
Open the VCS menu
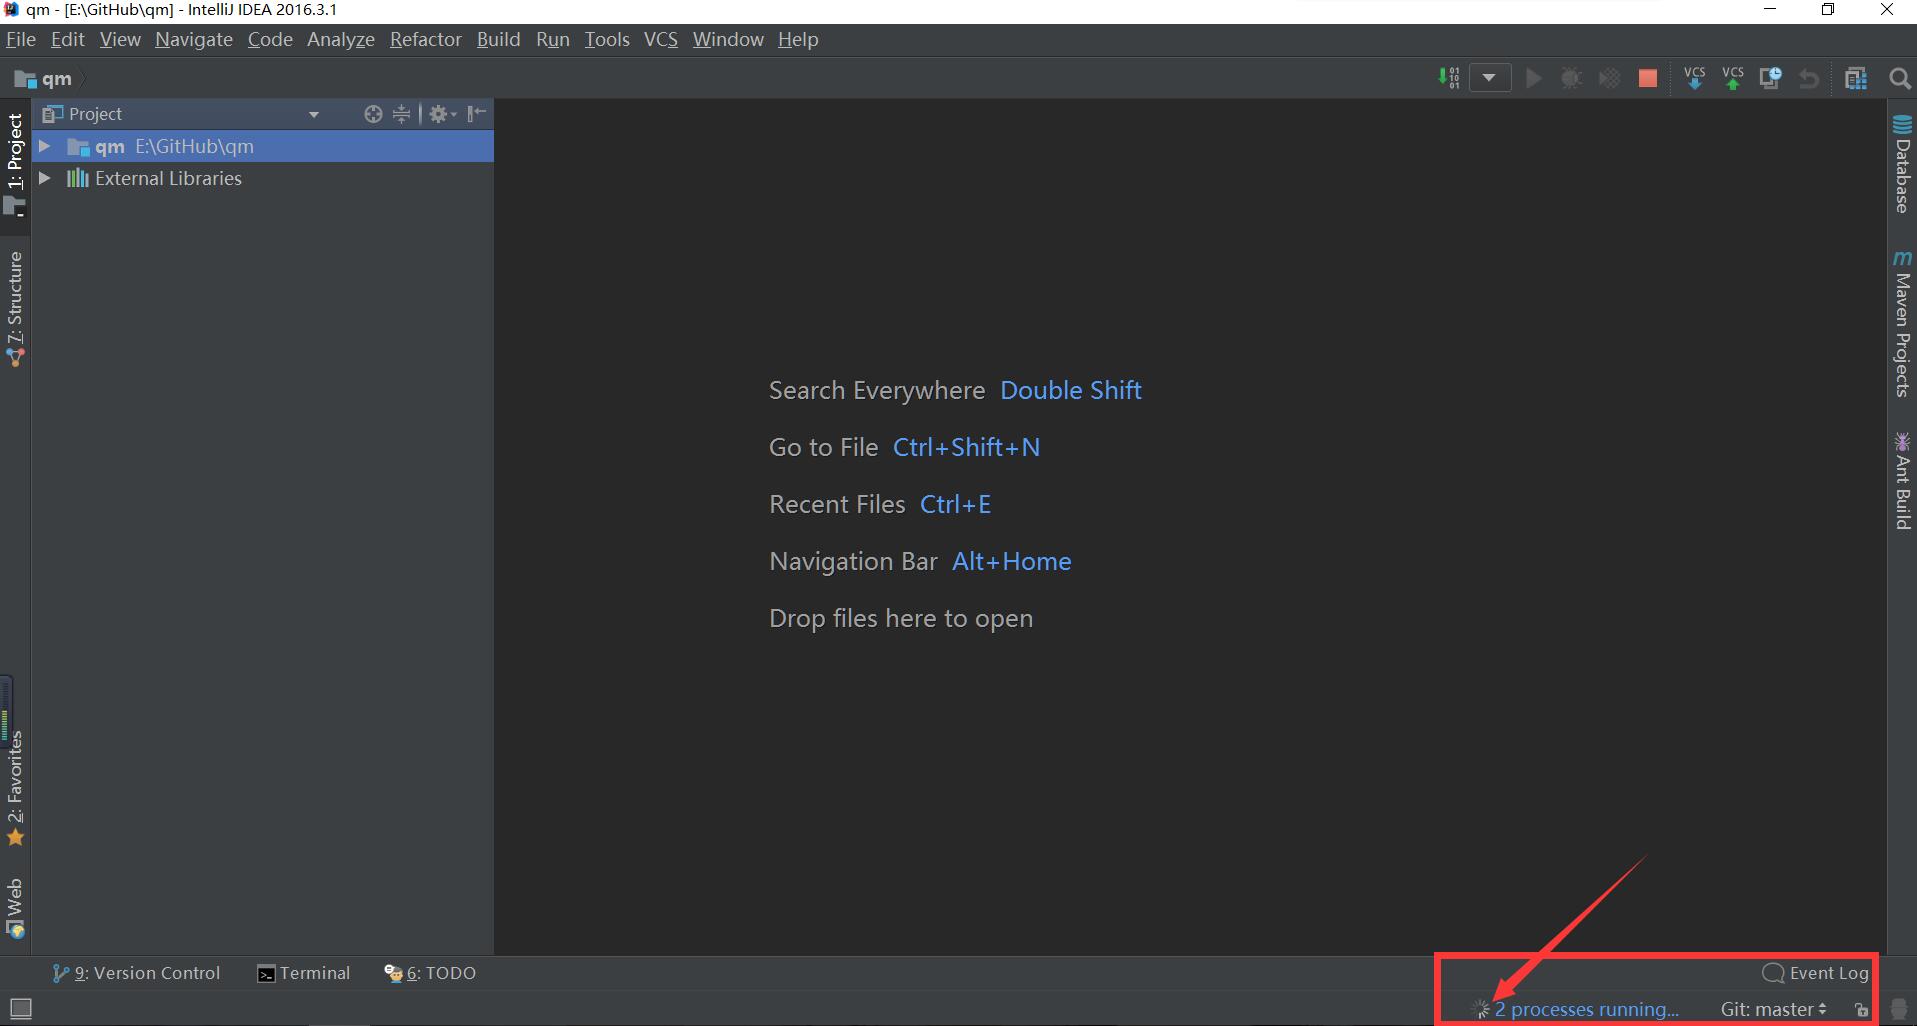pyautogui.click(x=661, y=39)
